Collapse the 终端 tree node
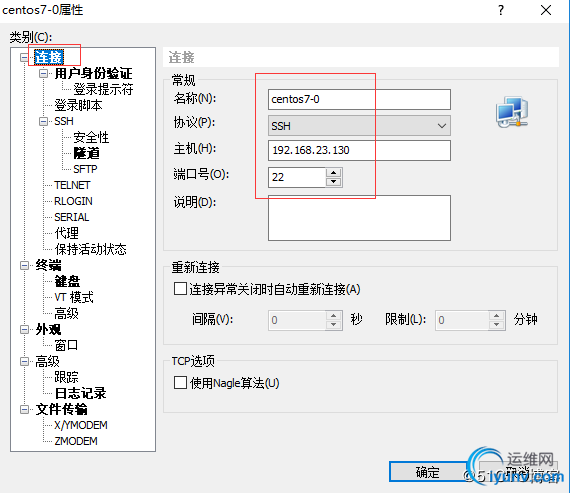The image size is (570, 493). coord(24,265)
